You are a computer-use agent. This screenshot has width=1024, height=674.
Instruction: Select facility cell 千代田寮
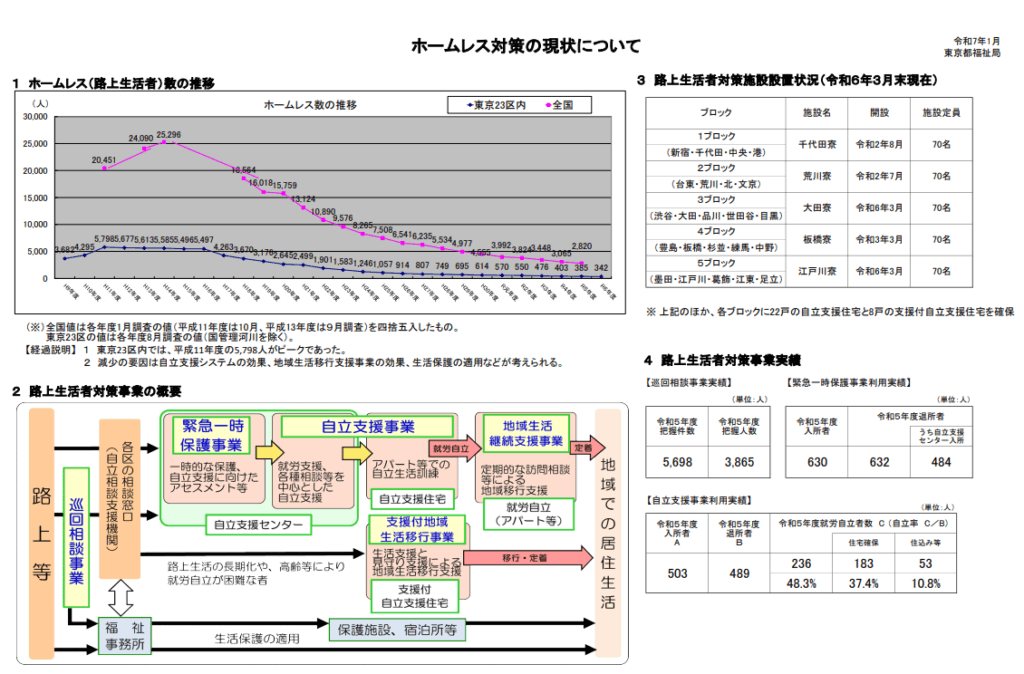click(817, 144)
